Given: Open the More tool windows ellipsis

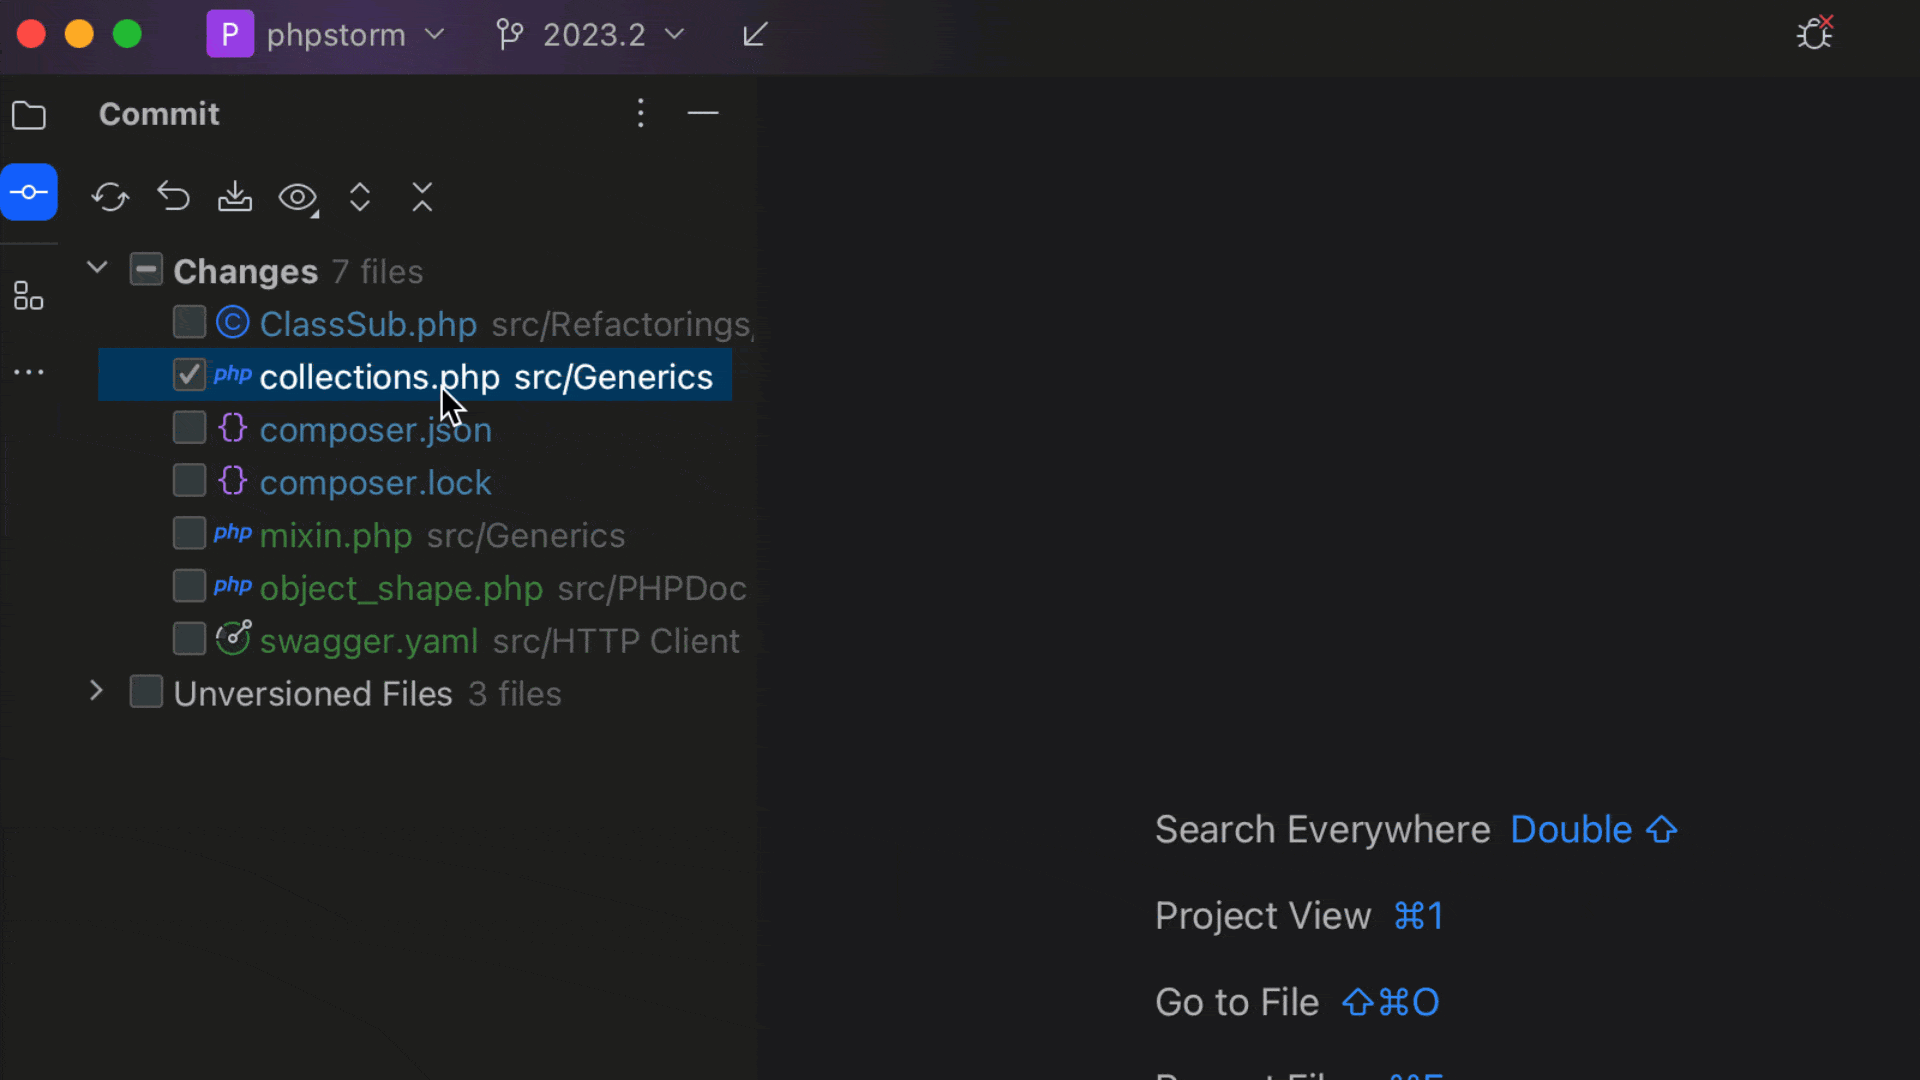Looking at the screenshot, I should 29,372.
